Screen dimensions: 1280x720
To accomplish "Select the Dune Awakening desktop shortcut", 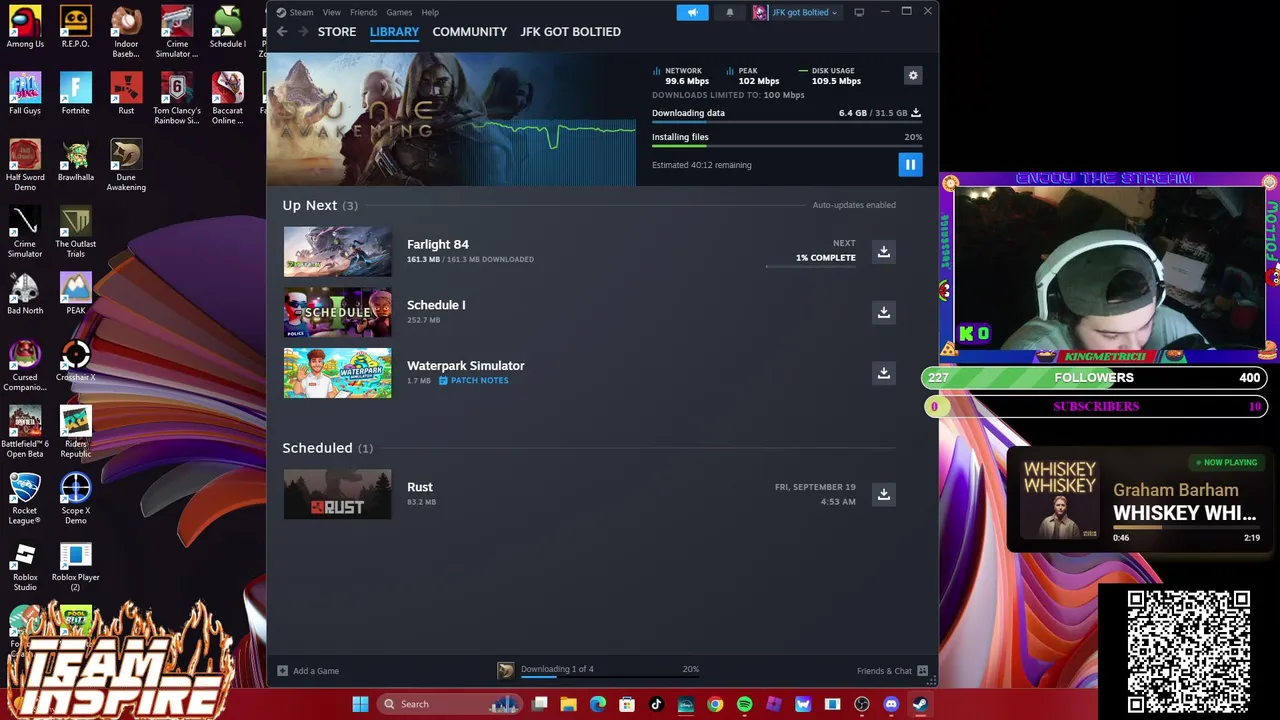I will [x=126, y=165].
